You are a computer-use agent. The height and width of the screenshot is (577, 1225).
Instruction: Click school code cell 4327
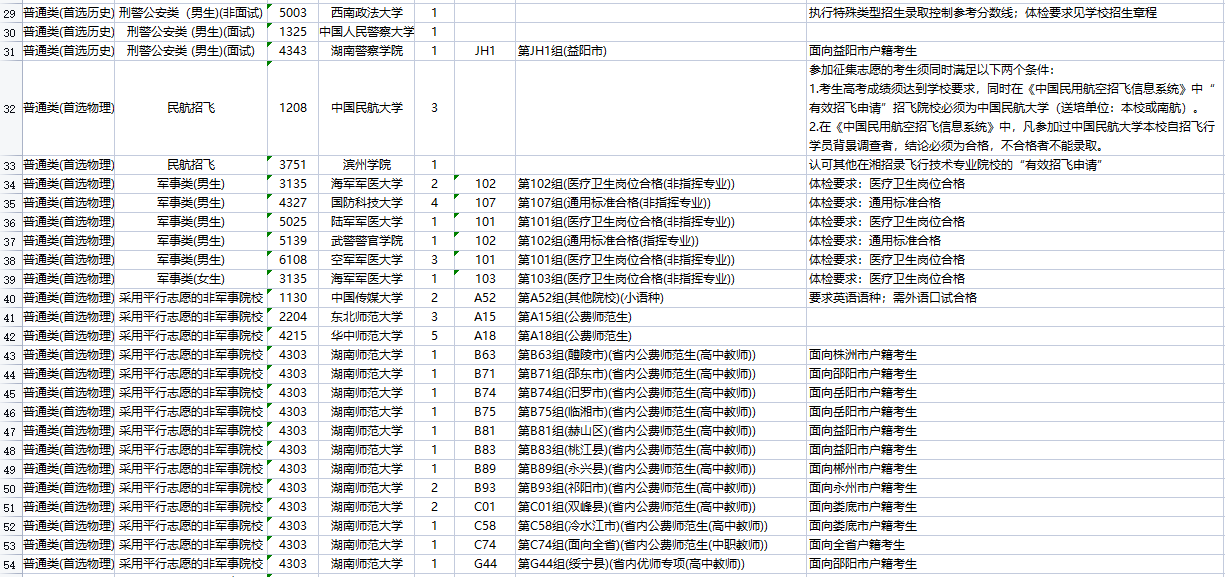coord(293,203)
